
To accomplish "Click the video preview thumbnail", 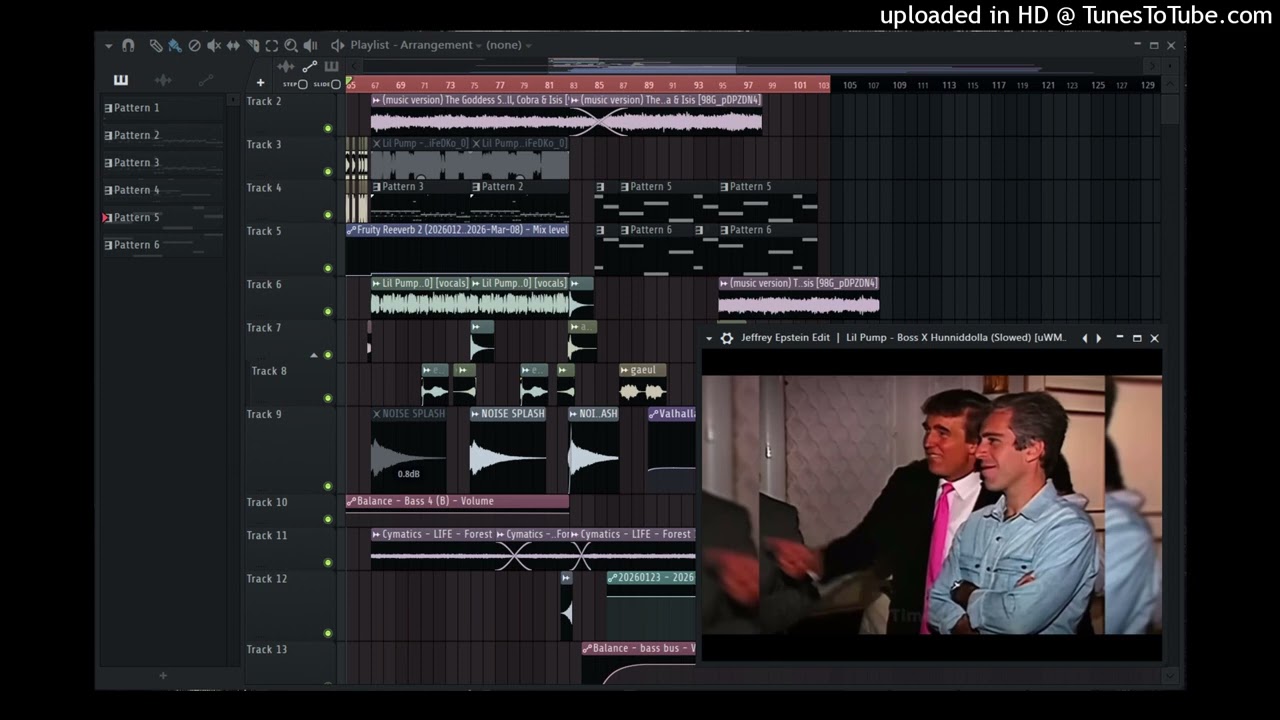I will point(932,505).
